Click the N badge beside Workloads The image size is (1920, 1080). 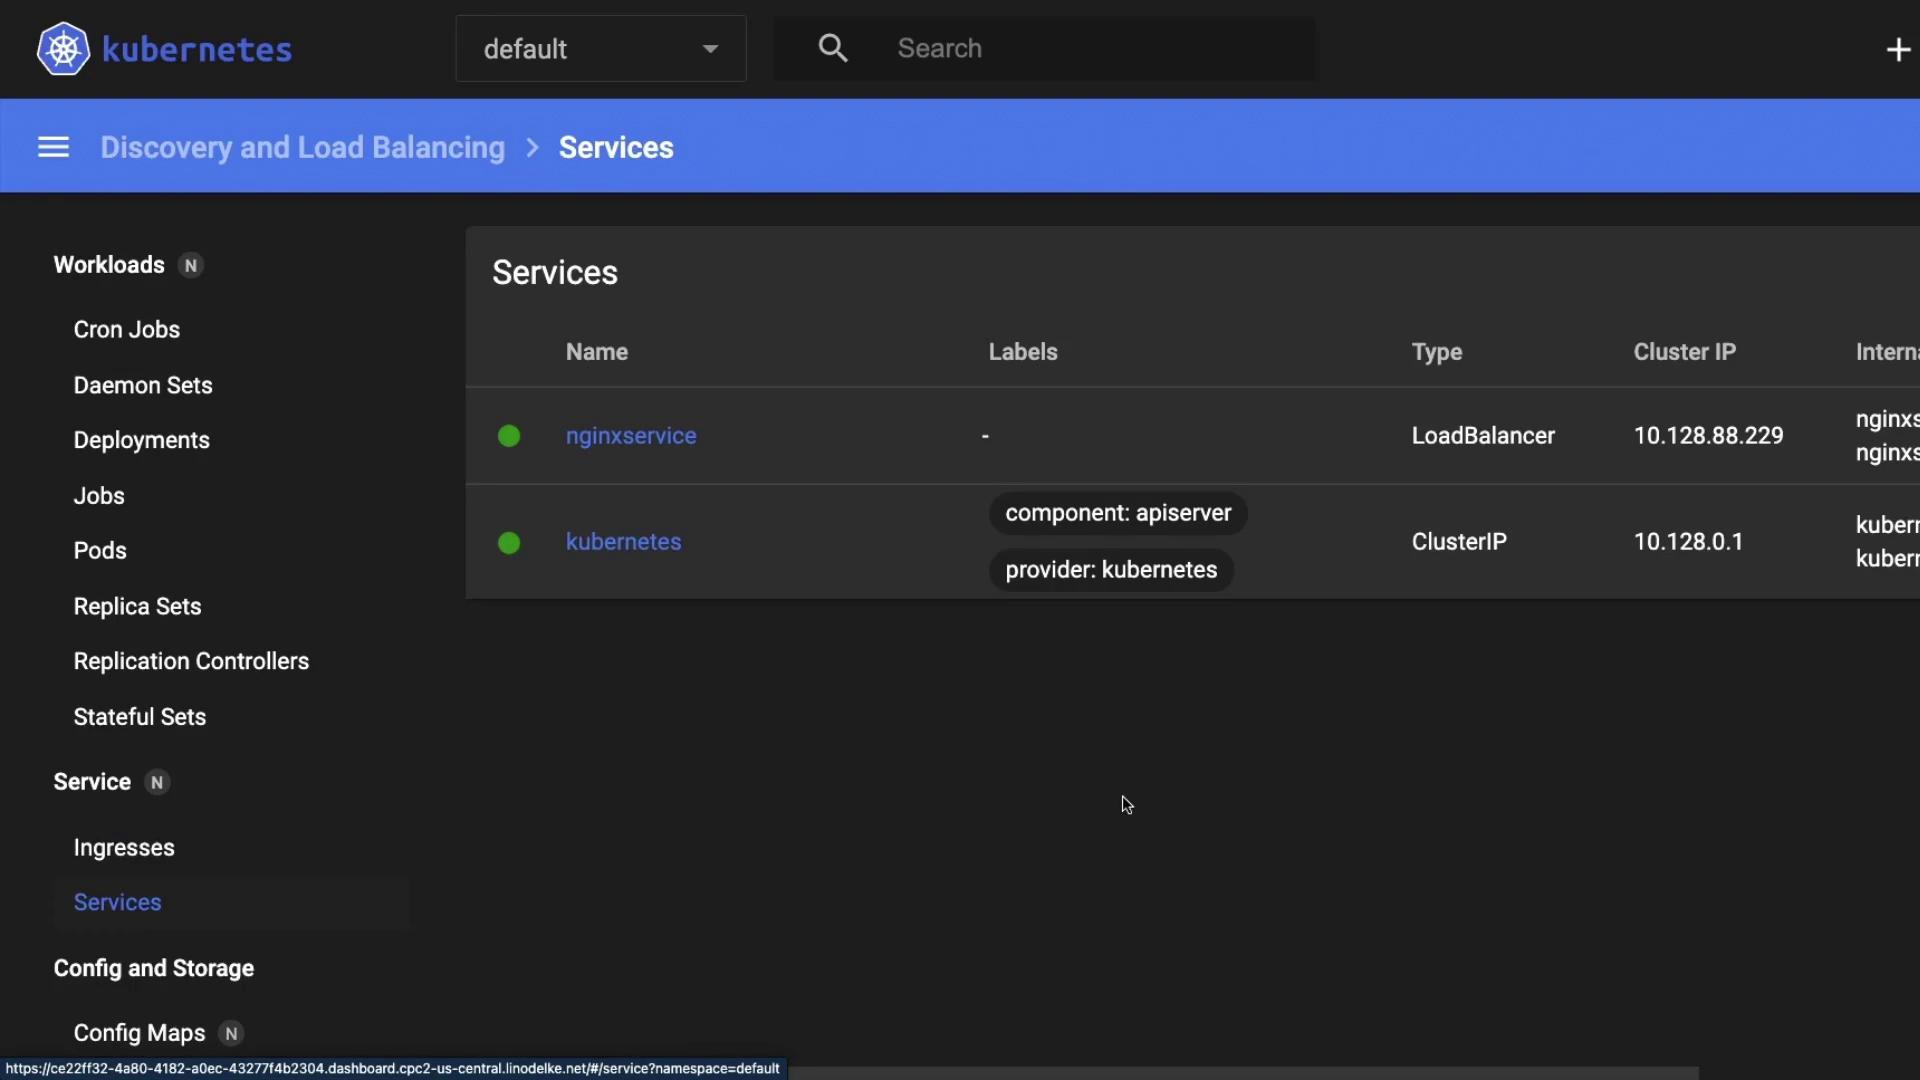click(191, 266)
